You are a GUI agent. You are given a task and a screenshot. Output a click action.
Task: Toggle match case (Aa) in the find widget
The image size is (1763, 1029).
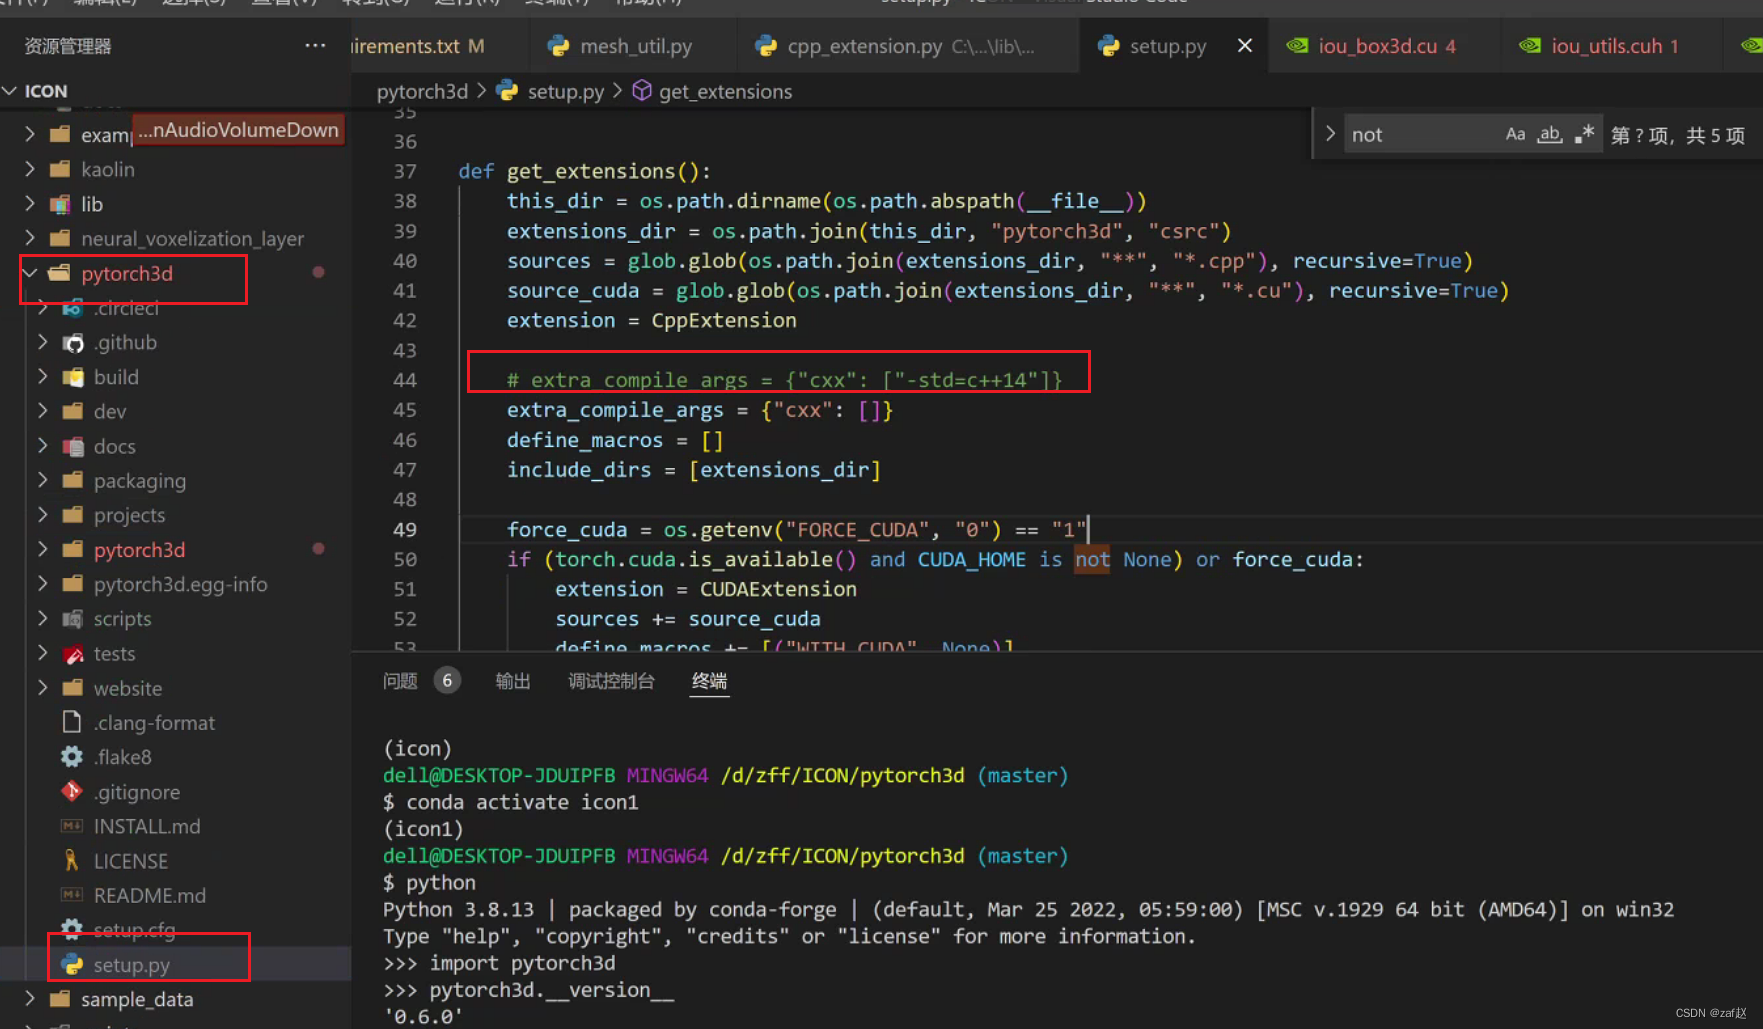(1515, 133)
